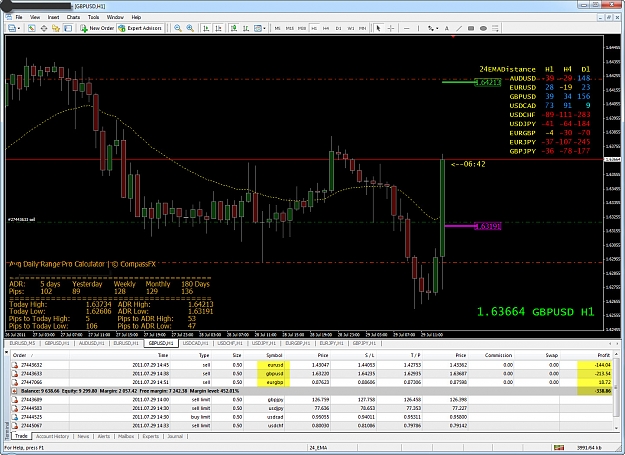Open the File menu
Viewport: 625px width, 455px height.
[19, 17]
